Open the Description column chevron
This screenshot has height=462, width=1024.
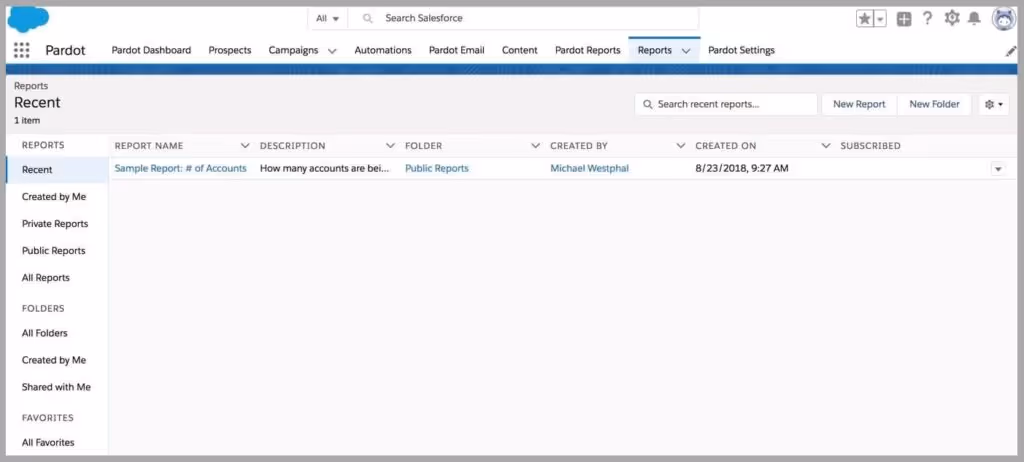pos(391,146)
